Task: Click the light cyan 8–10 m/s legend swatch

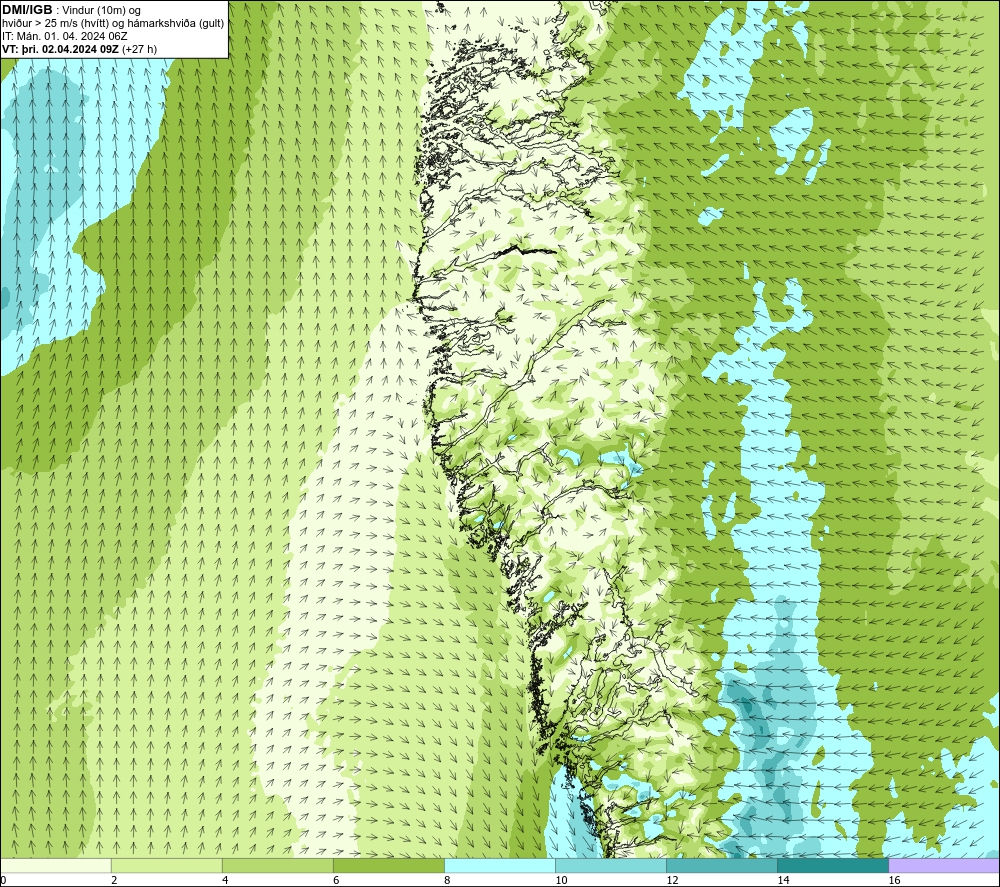Action: click(500, 866)
